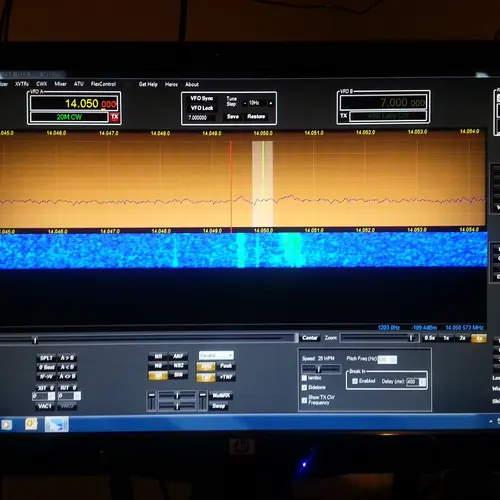This screenshot has width=500, height=500.
Task: Click the A < B copy button
Action: click(67, 367)
